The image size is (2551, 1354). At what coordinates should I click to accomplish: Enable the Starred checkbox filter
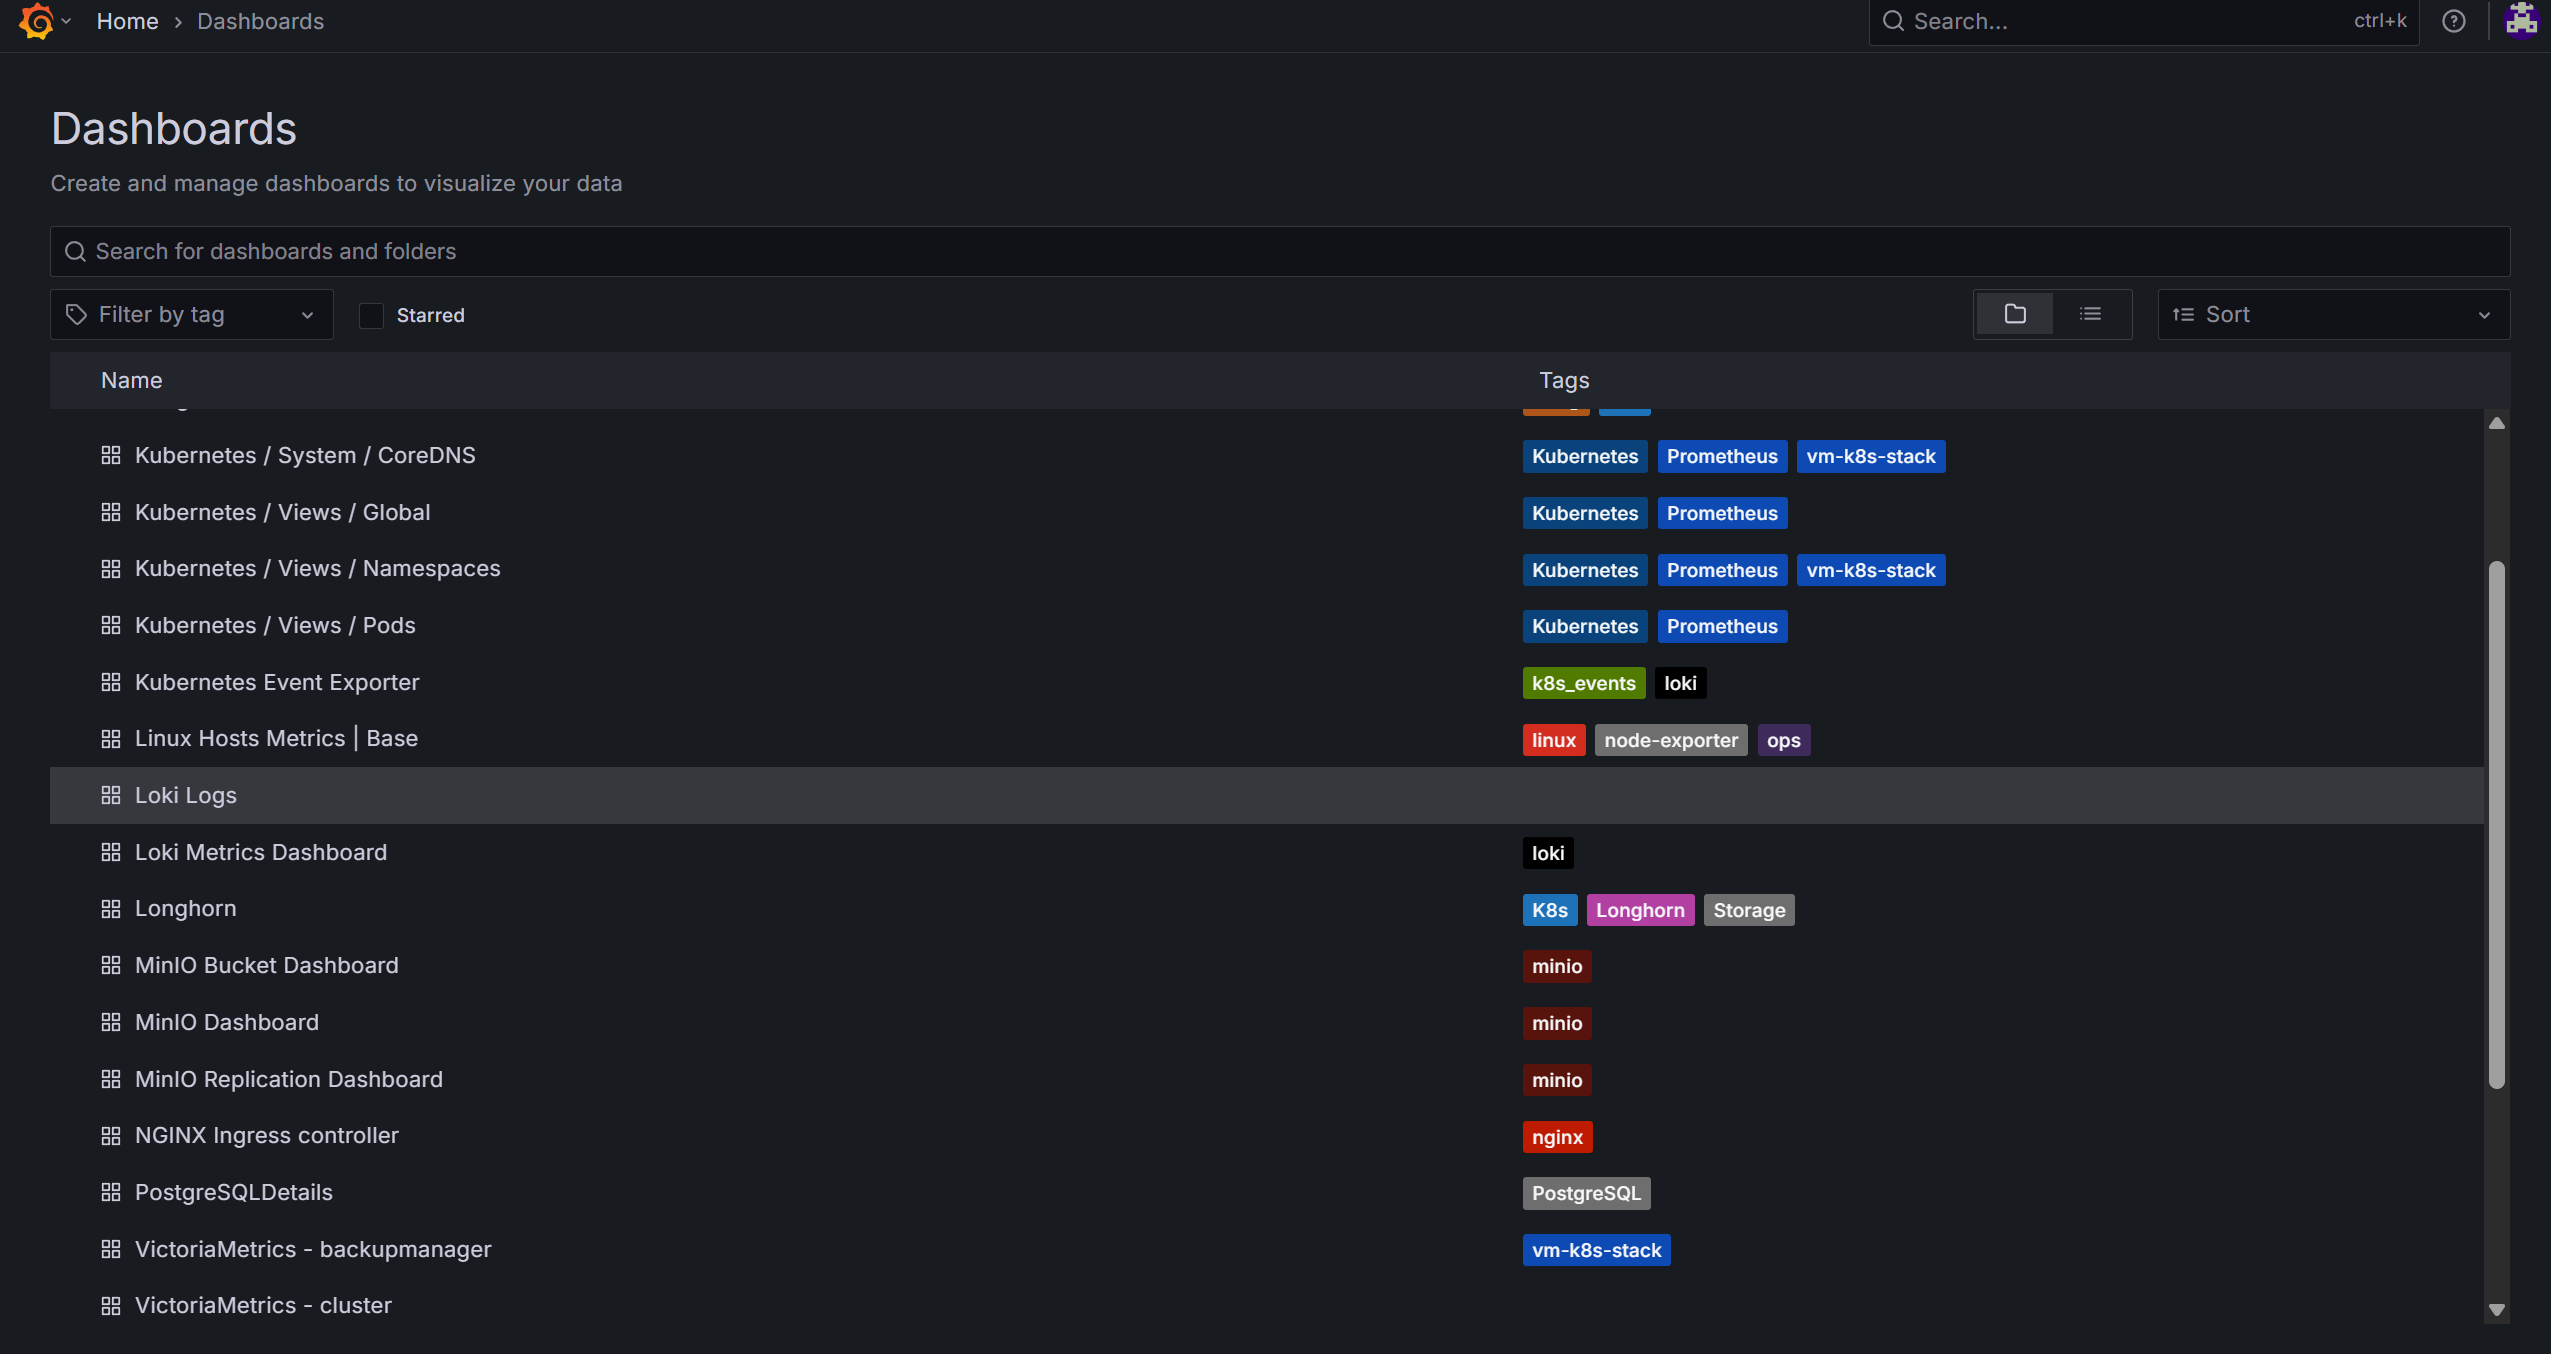[x=371, y=315]
